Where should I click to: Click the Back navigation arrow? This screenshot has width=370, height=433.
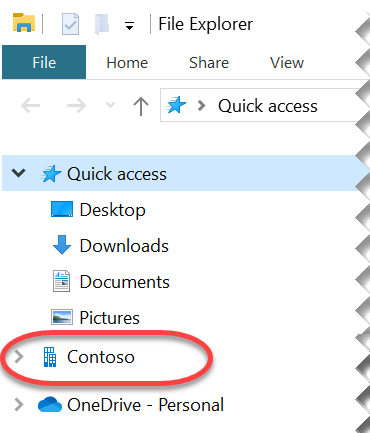(30, 106)
